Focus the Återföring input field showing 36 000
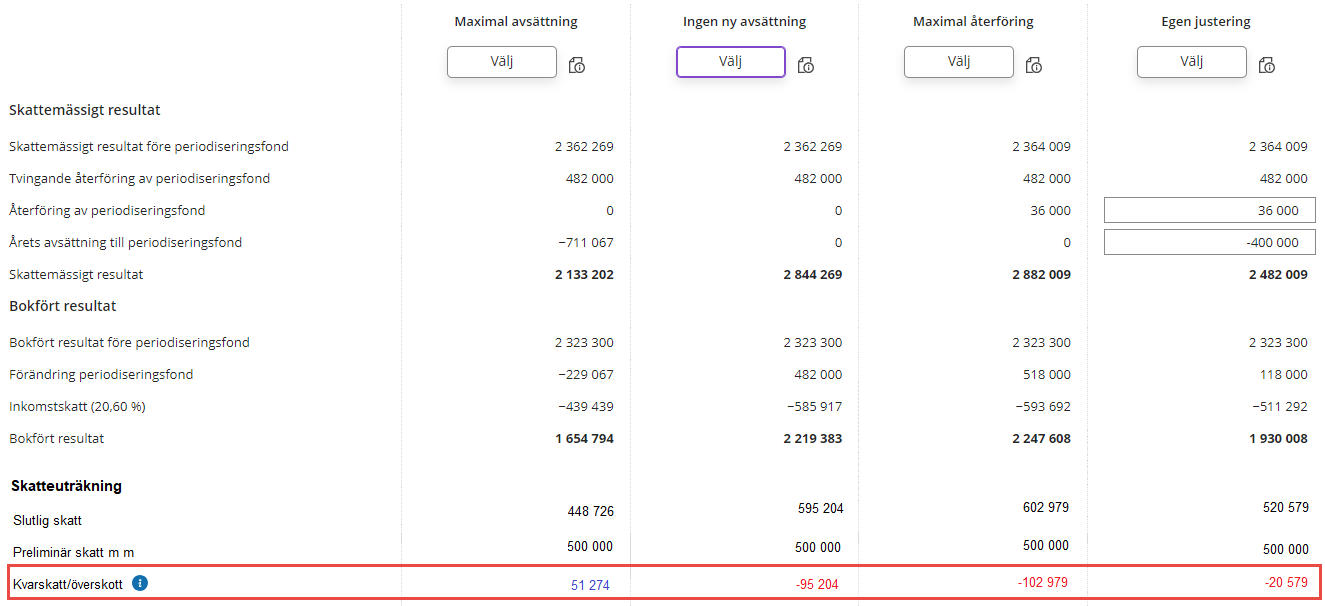Viewport: 1325px width, 606px height. coord(1209,210)
